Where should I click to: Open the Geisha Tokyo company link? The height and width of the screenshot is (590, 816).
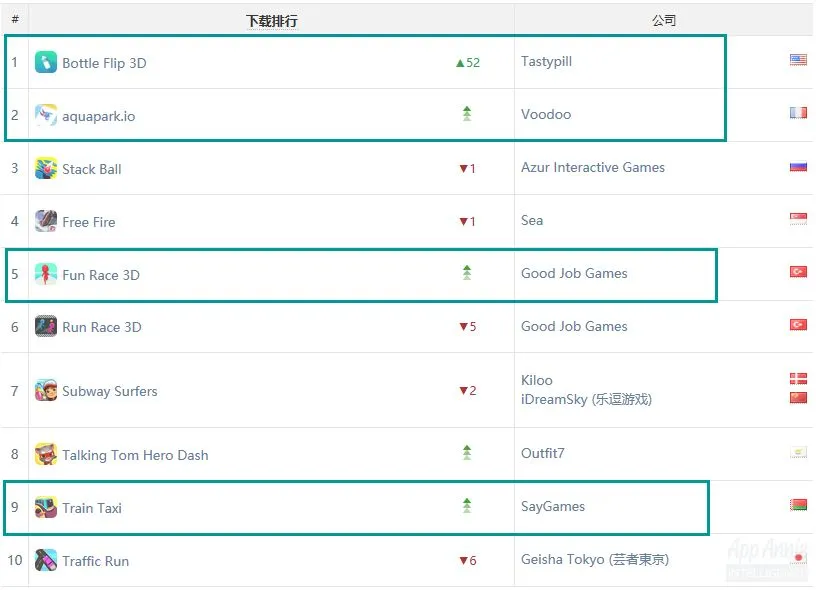pos(595,559)
